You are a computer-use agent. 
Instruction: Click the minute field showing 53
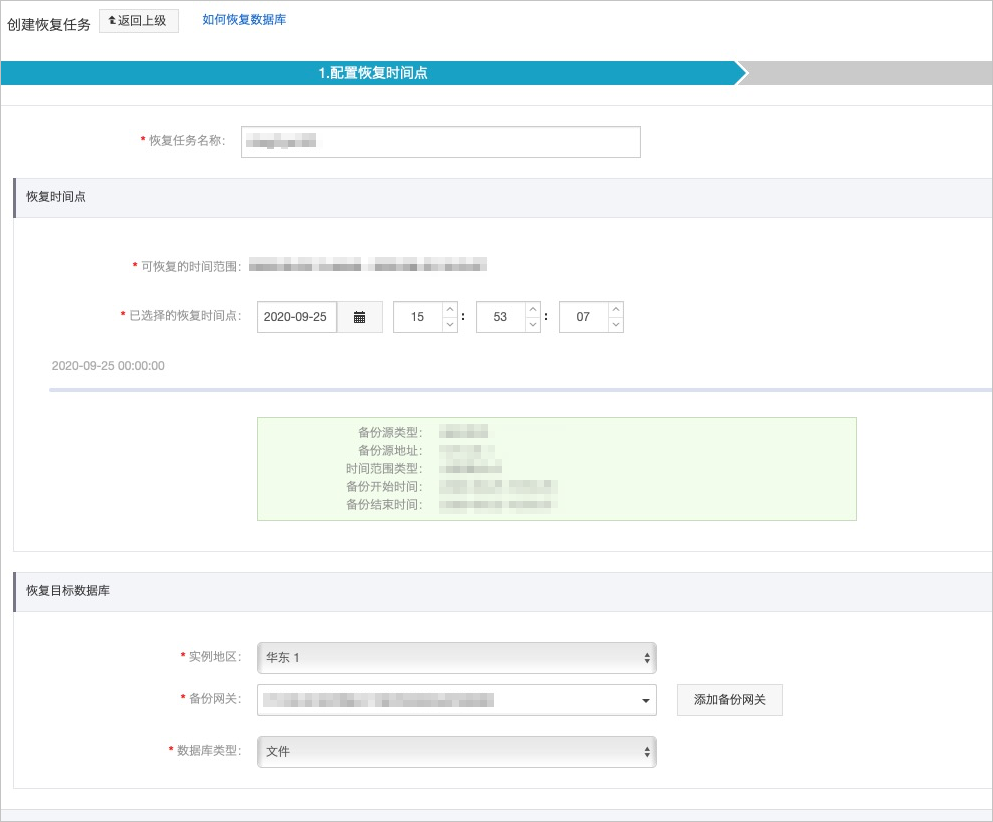pyautogui.click(x=500, y=317)
